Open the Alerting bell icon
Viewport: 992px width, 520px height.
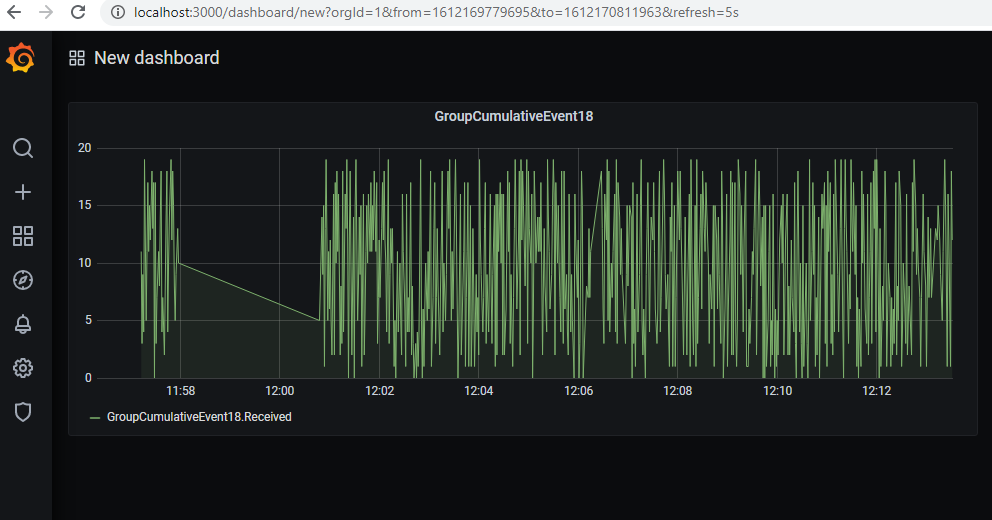(23, 324)
